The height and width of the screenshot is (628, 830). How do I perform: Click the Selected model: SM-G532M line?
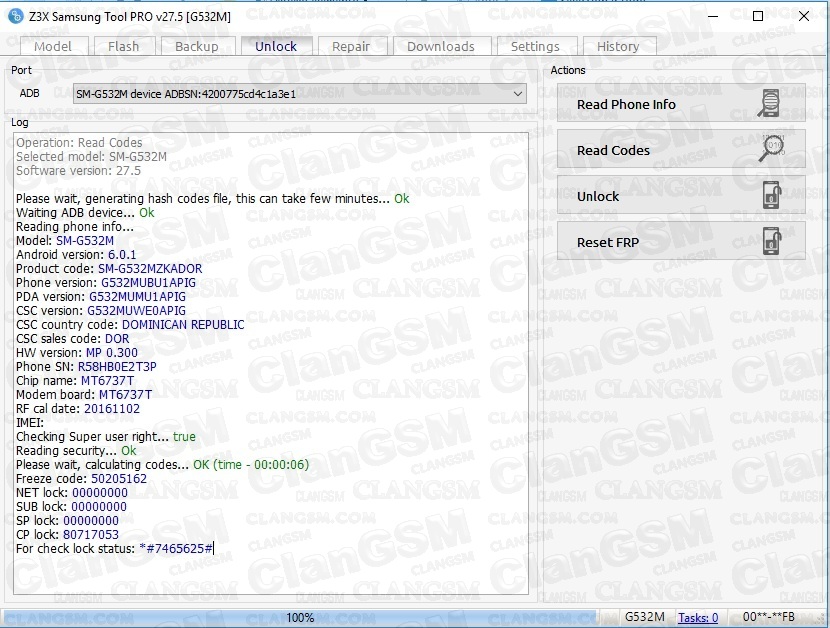[x=91, y=157]
